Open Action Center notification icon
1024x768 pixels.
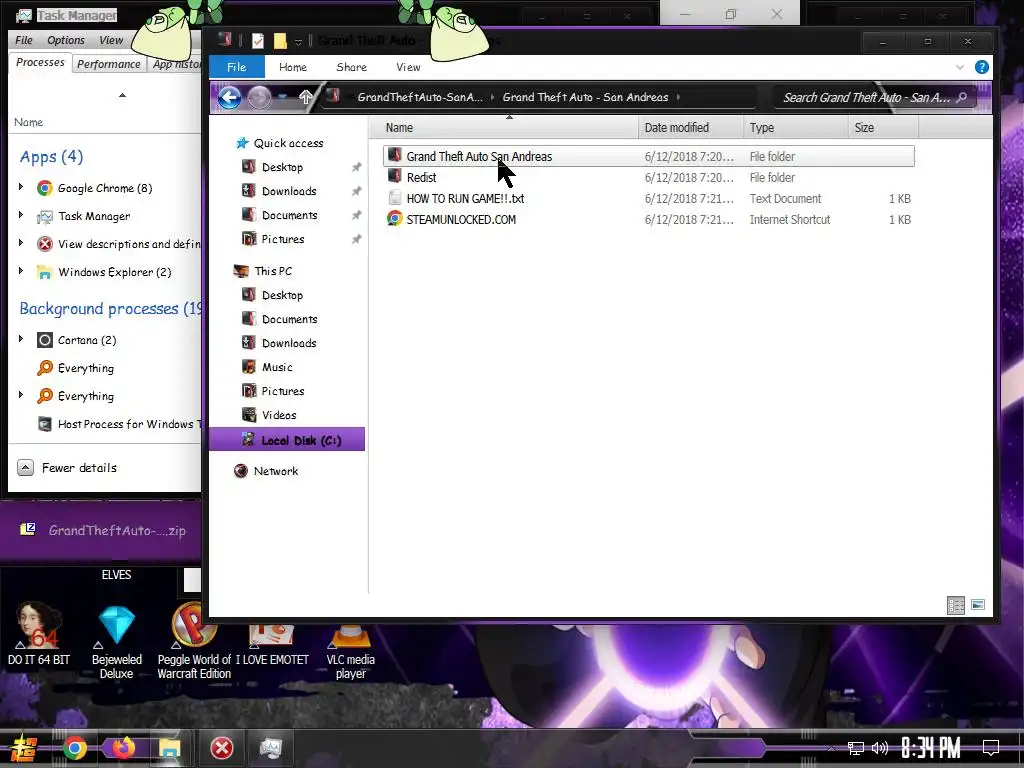tap(991, 748)
